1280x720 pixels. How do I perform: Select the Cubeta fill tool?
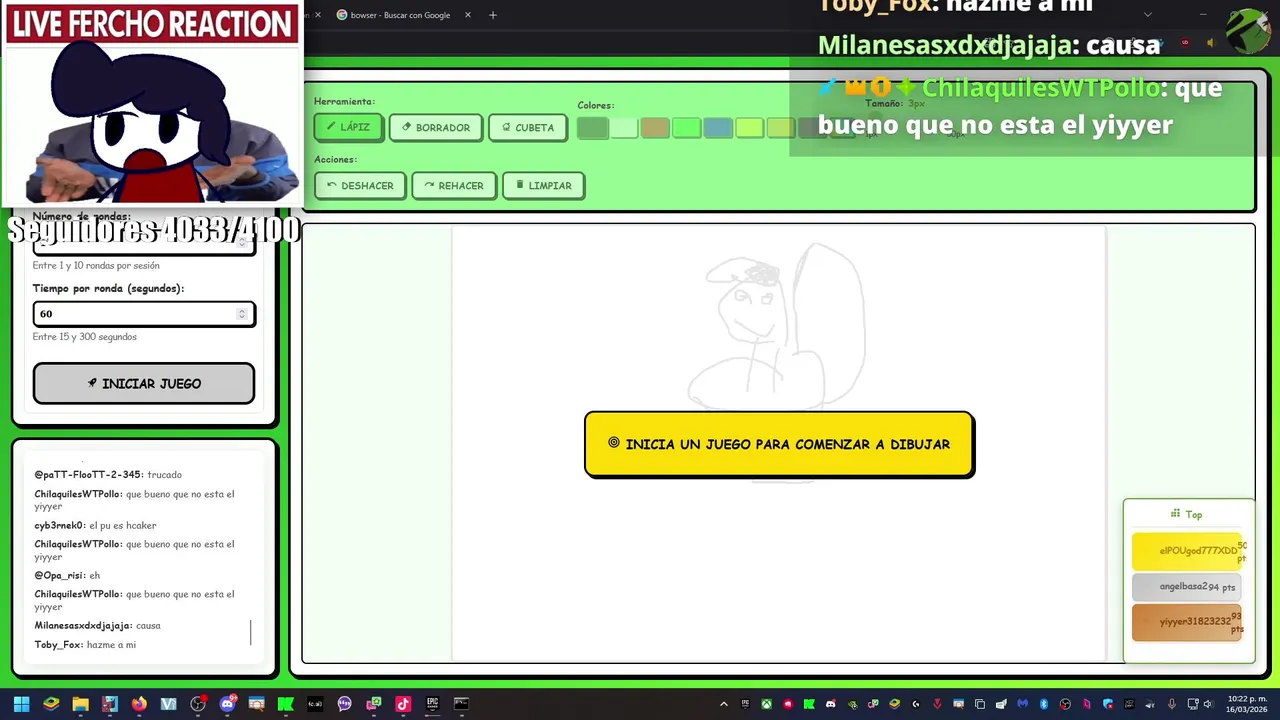[x=528, y=127]
